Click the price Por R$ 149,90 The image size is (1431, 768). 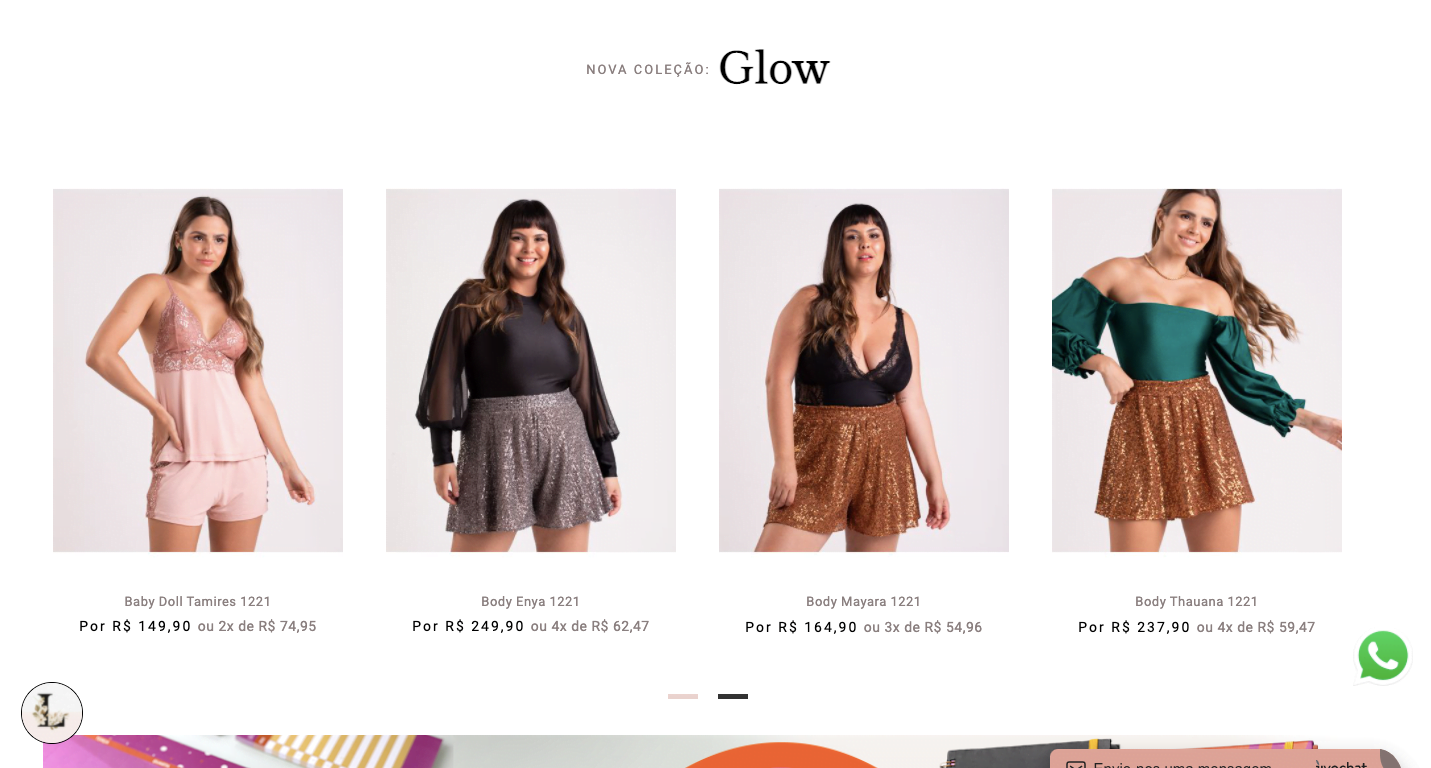(x=135, y=626)
